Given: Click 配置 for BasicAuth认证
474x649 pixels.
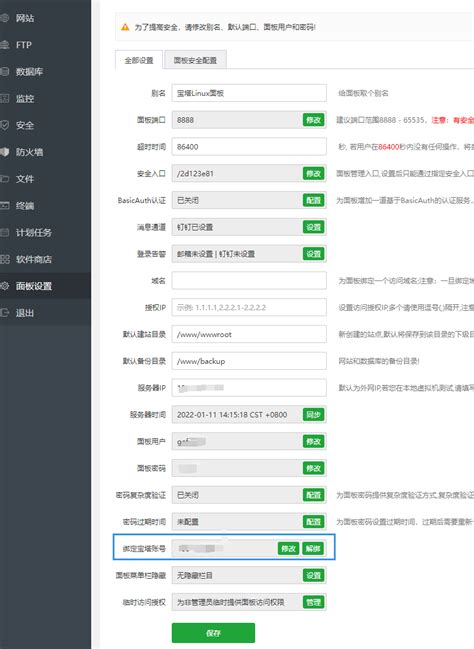Looking at the screenshot, I should pos(313,200).
